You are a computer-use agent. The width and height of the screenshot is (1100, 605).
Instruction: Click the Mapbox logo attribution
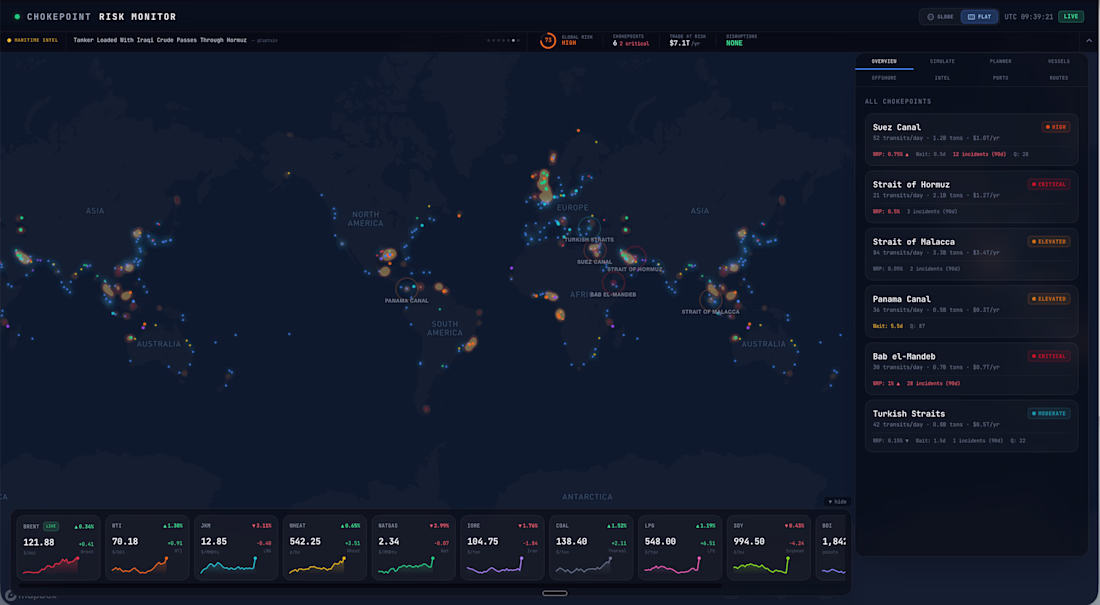30,596
